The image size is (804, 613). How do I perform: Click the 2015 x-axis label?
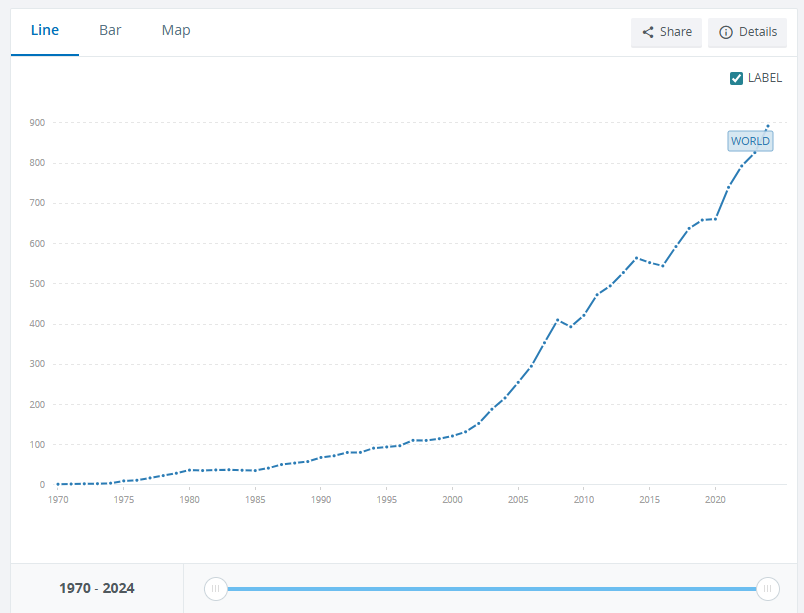[x=650, y=500]
